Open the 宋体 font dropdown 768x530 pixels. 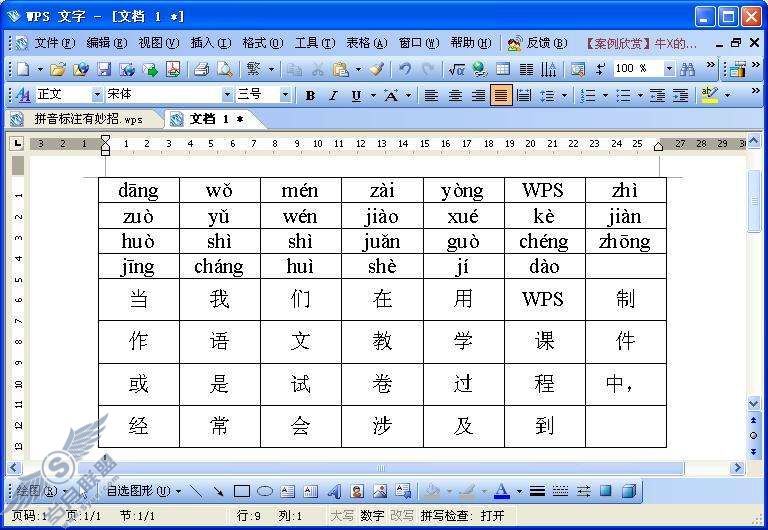pos(227,94)
